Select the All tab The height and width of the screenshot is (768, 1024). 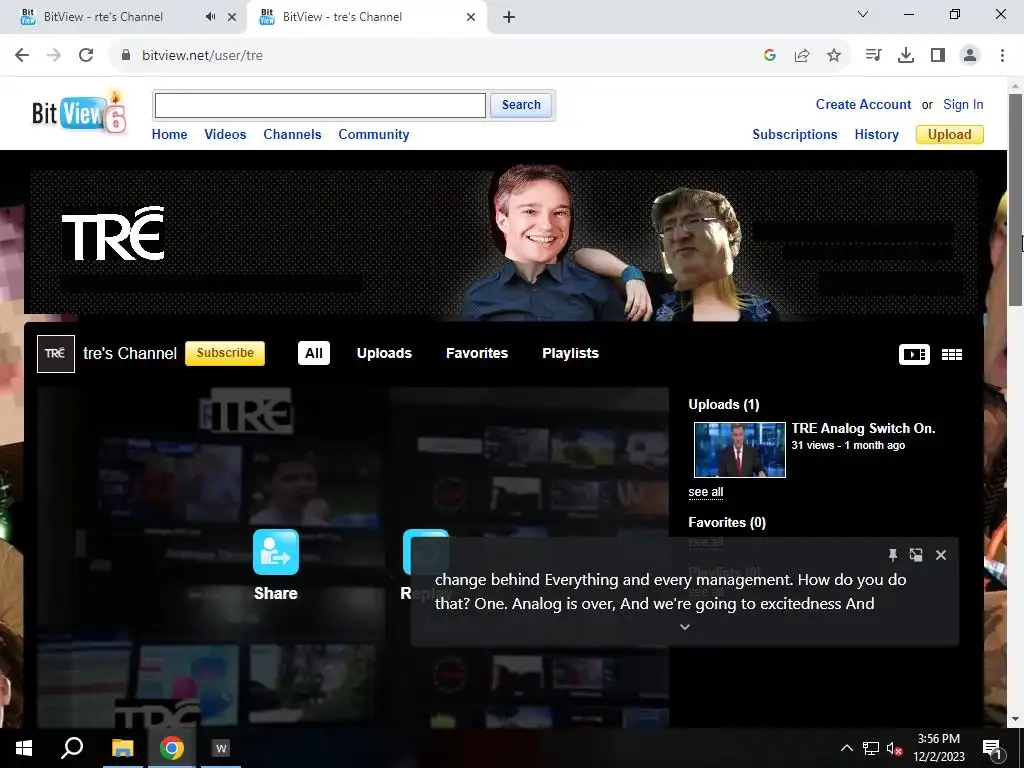[313, 353]
